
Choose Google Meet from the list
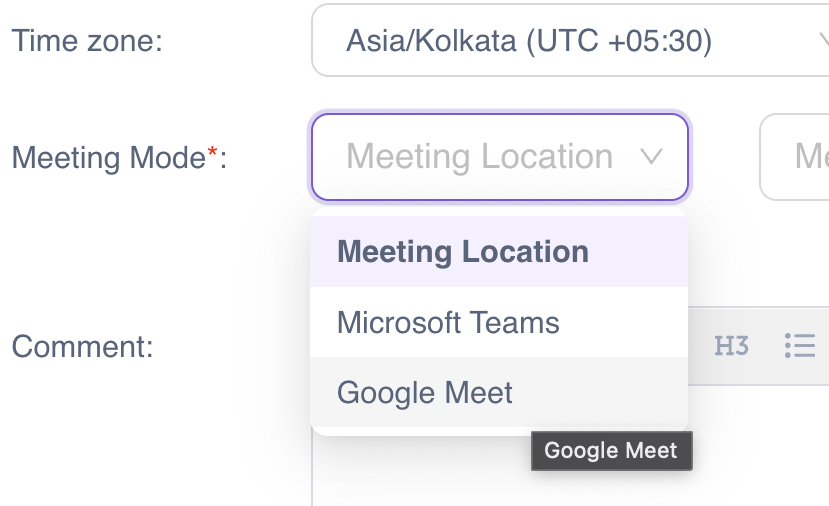click(x=499, y=392)
